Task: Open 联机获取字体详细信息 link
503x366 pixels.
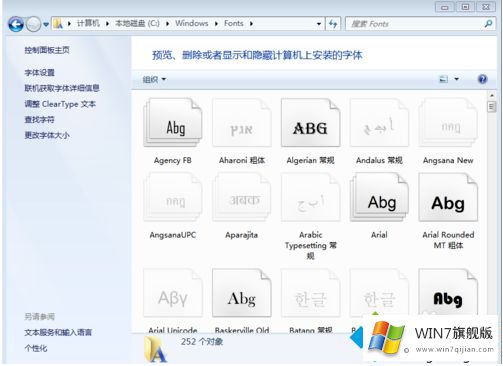Action: tap(62, 88)
